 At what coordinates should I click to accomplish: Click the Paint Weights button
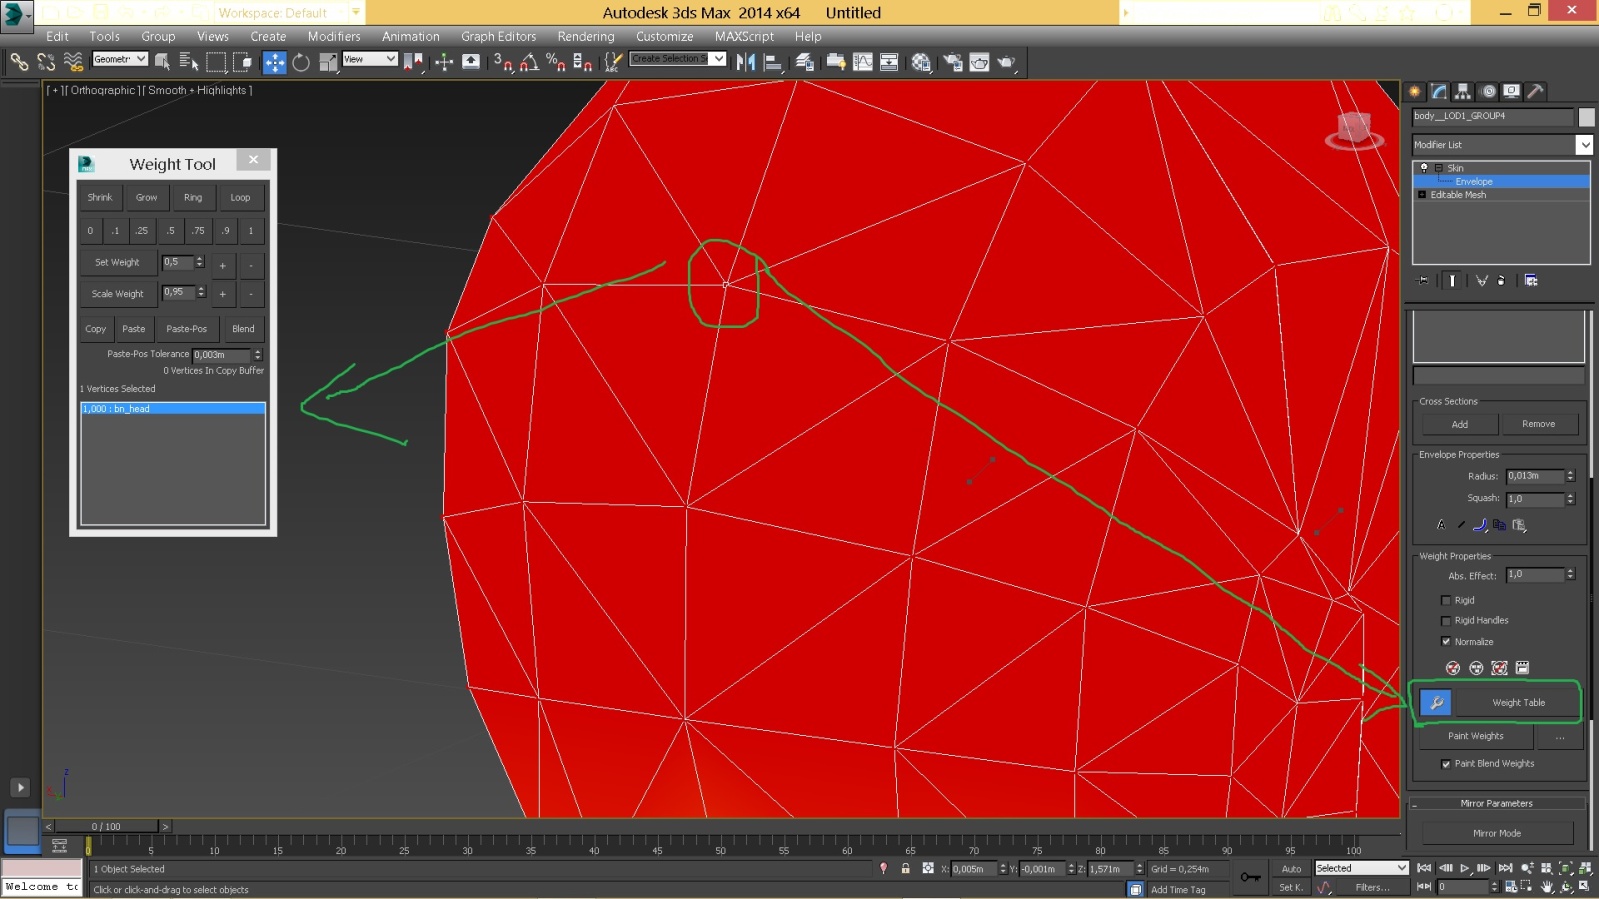1476,736
